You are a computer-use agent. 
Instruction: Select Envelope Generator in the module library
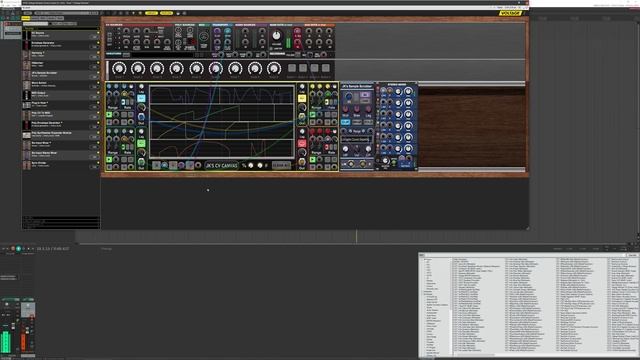(61, 44)
